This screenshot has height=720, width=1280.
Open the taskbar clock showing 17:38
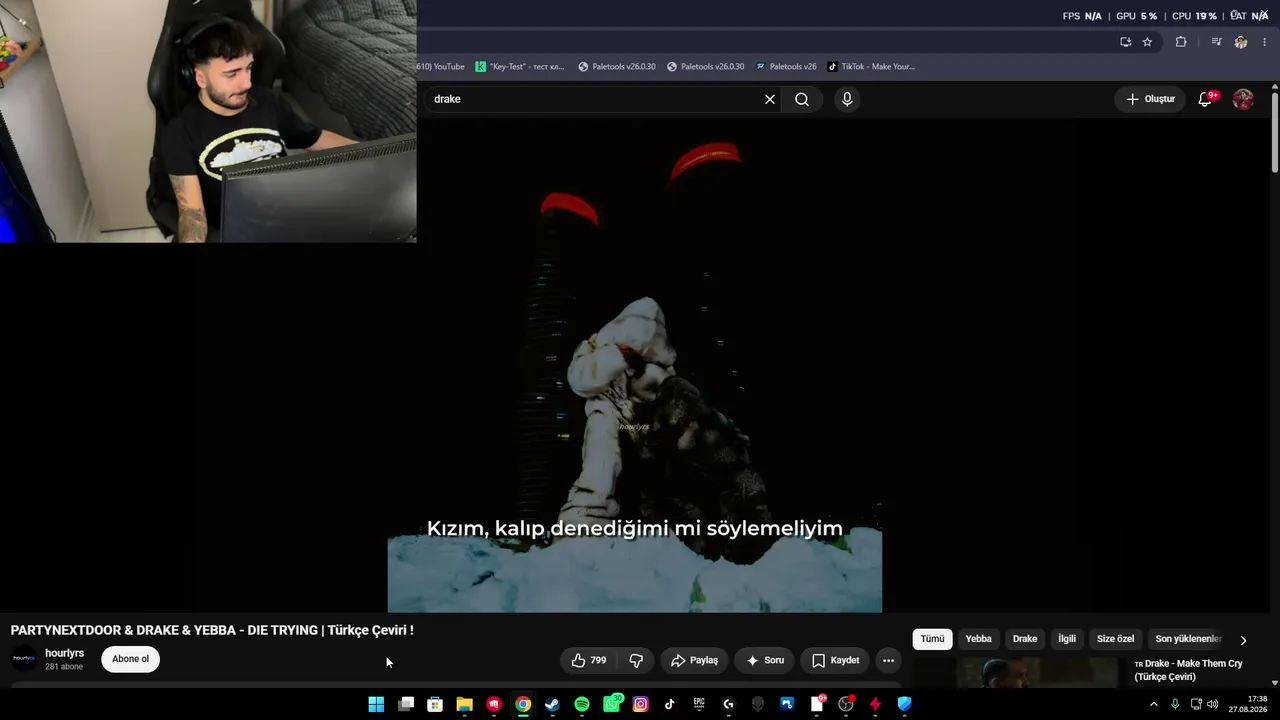tap(1249, 704)
